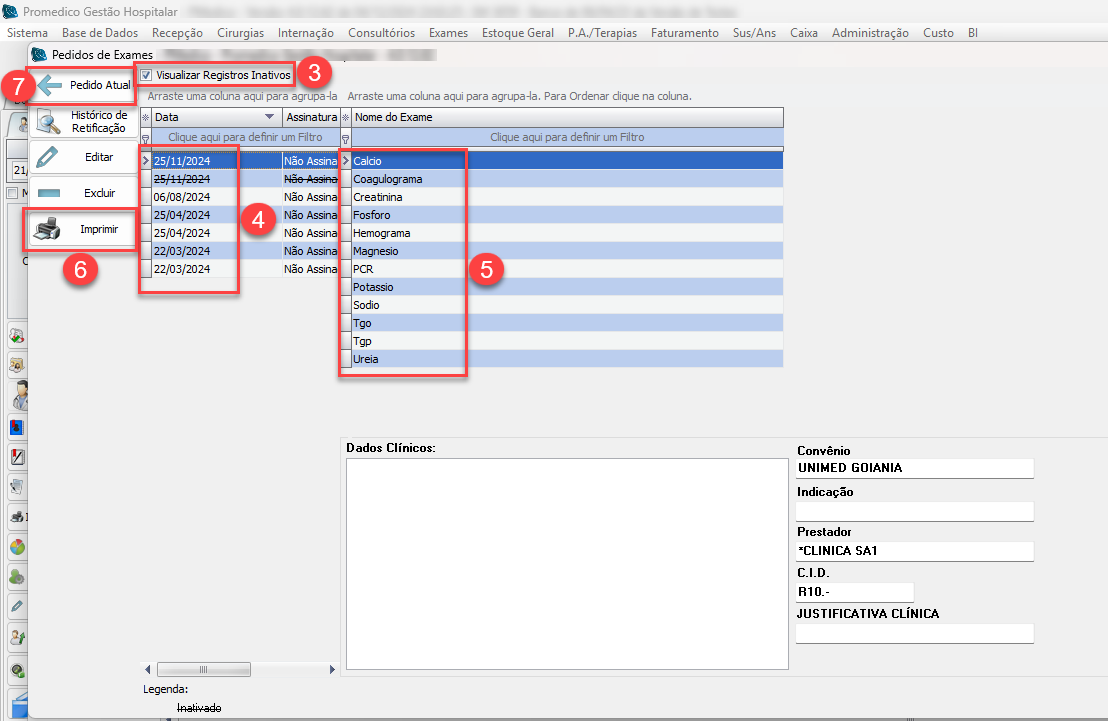Click the asterisk selector left of Nome do Exame

[x=346, y=118]
